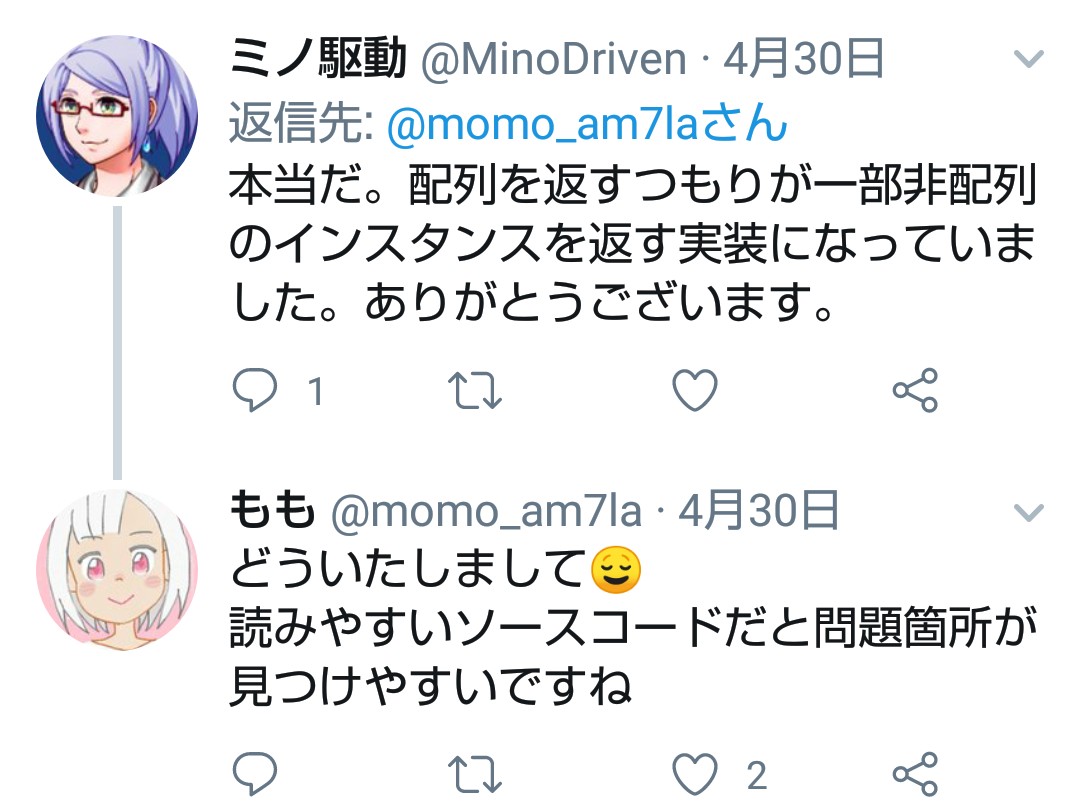Open ミノ駆動's profile avatar
The image size is (1080, 809).
[x=117, y=116]
